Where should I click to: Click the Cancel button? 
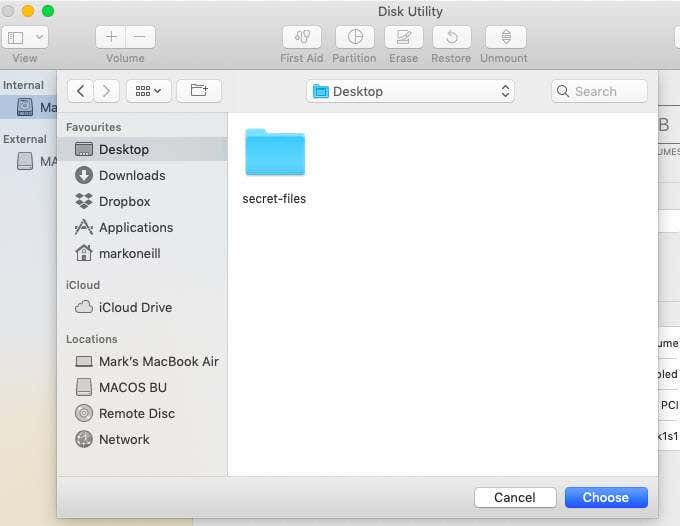[515, 497]
